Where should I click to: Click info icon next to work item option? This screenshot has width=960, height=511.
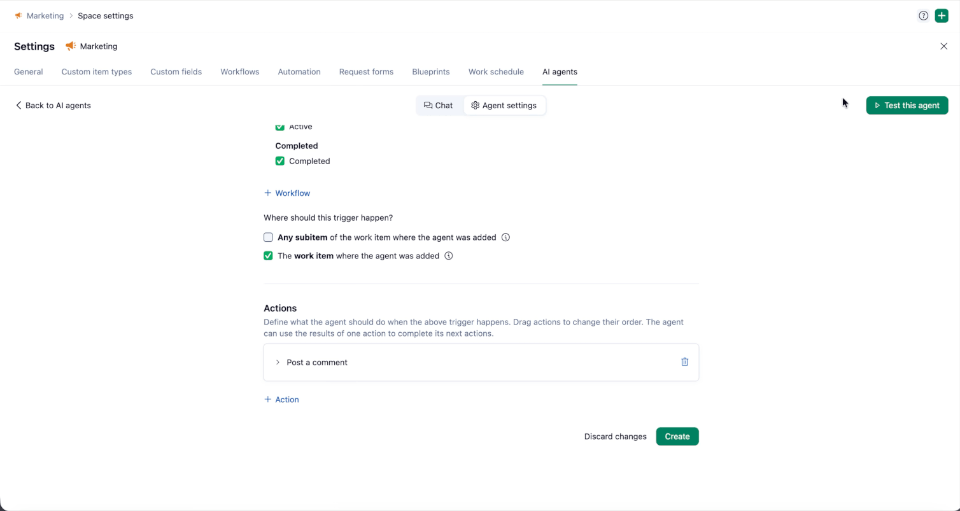click(x=449, y=256)
